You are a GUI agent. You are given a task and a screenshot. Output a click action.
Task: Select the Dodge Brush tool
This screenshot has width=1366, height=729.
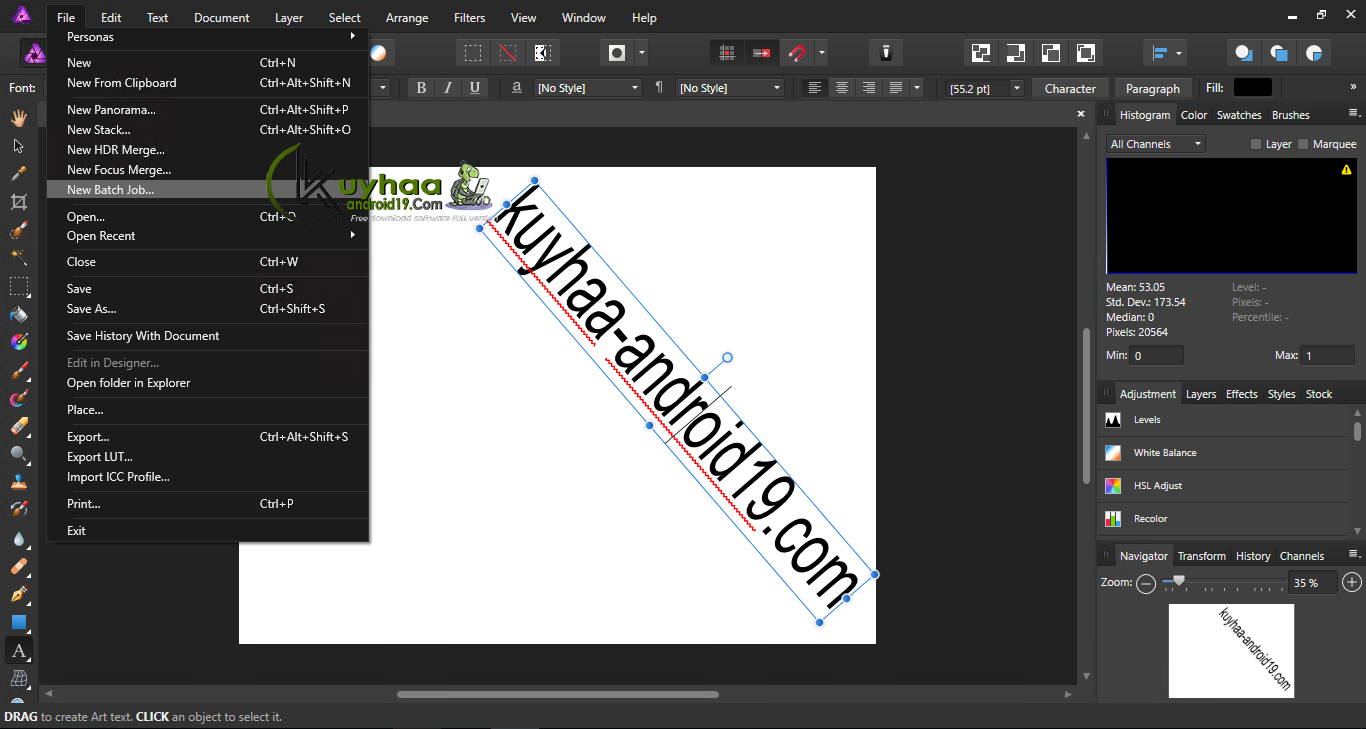pyautogui.click(x=18, y=454)
